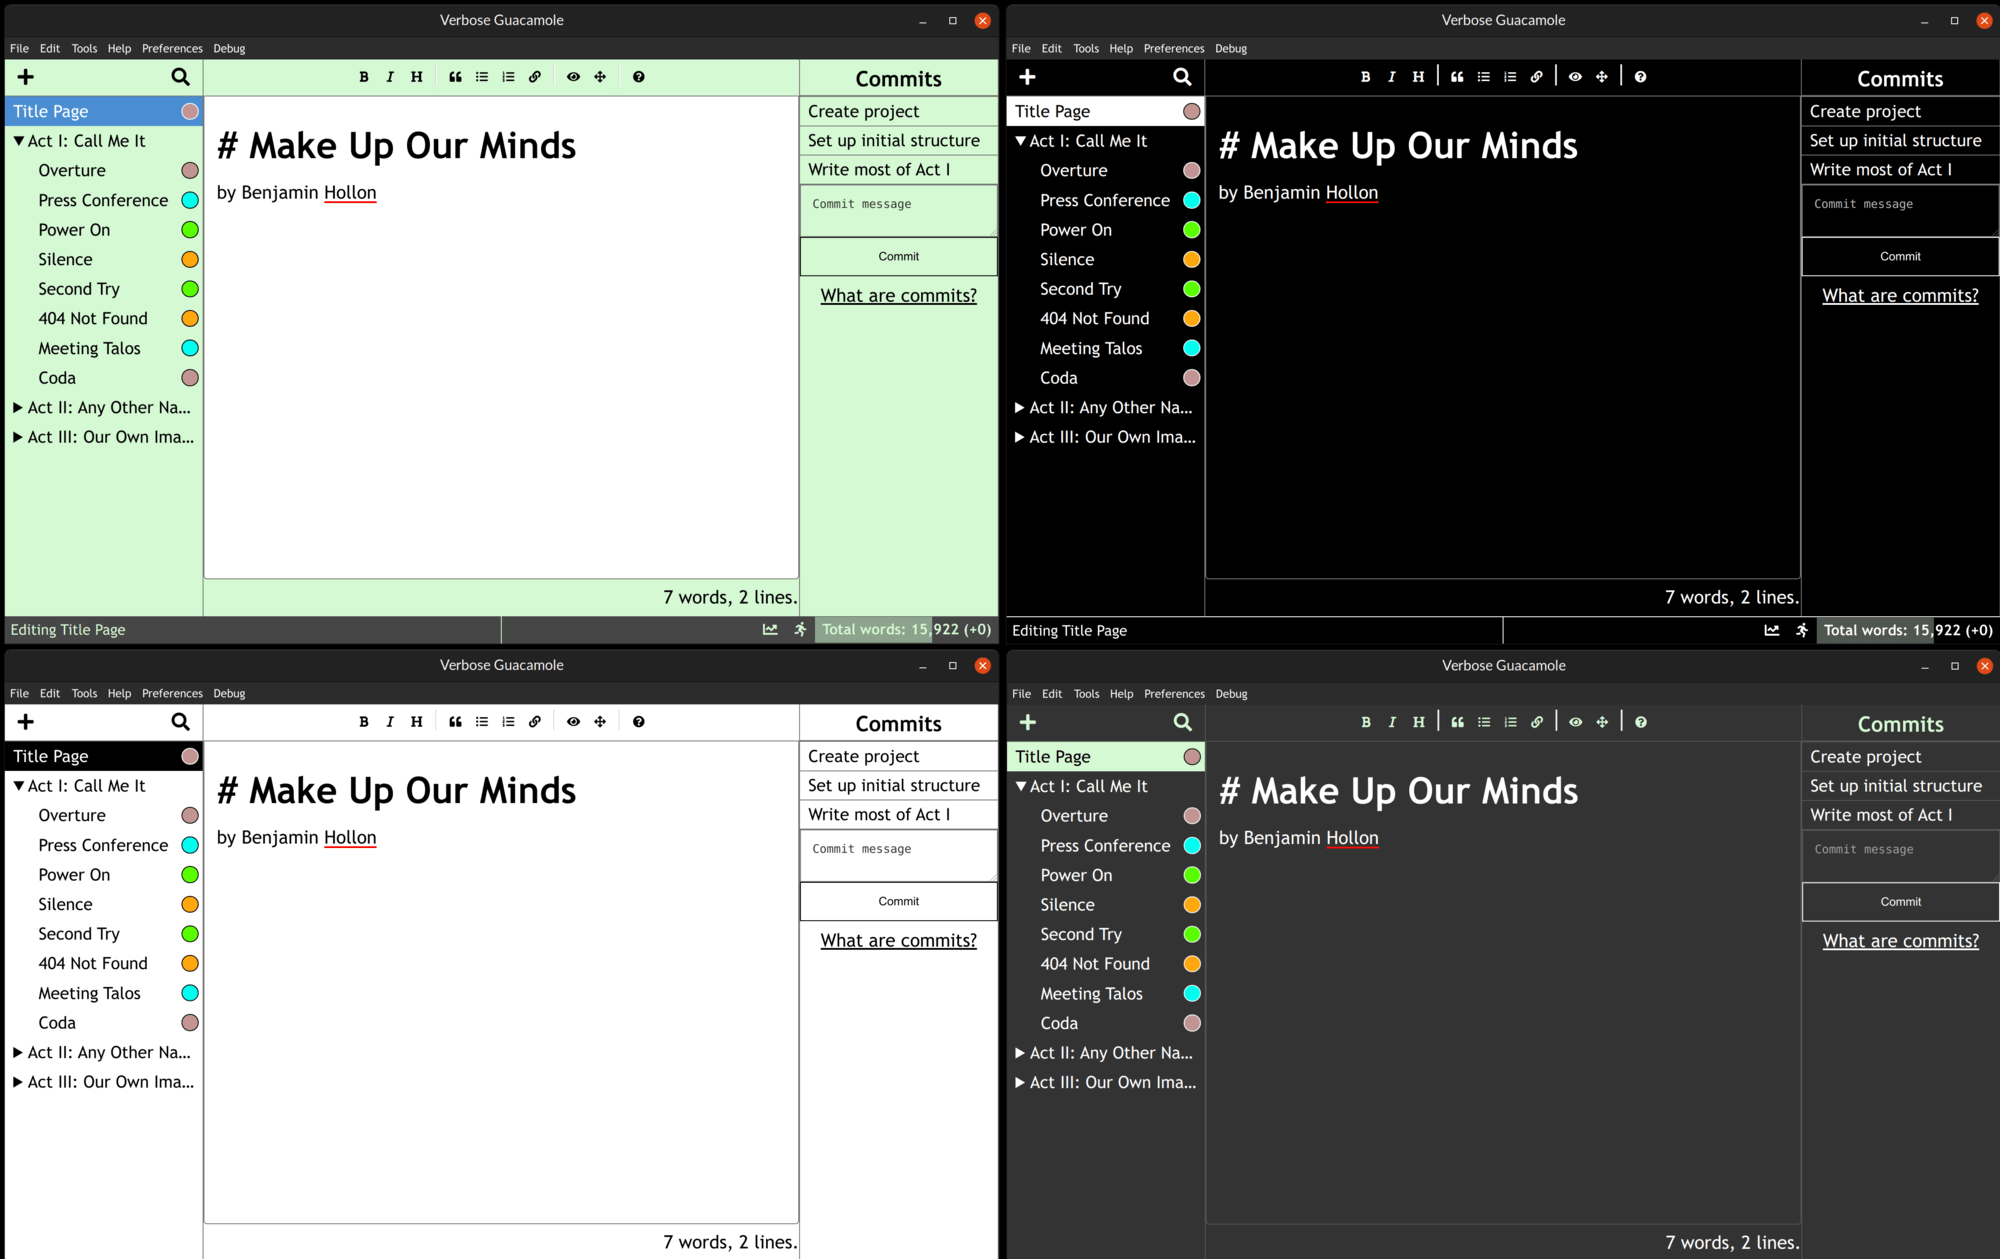Viewport: 2000px width, 1259px height.
Task: Open 'What are commits?' link in black-themed window
Action: (x=1899, y=296)
